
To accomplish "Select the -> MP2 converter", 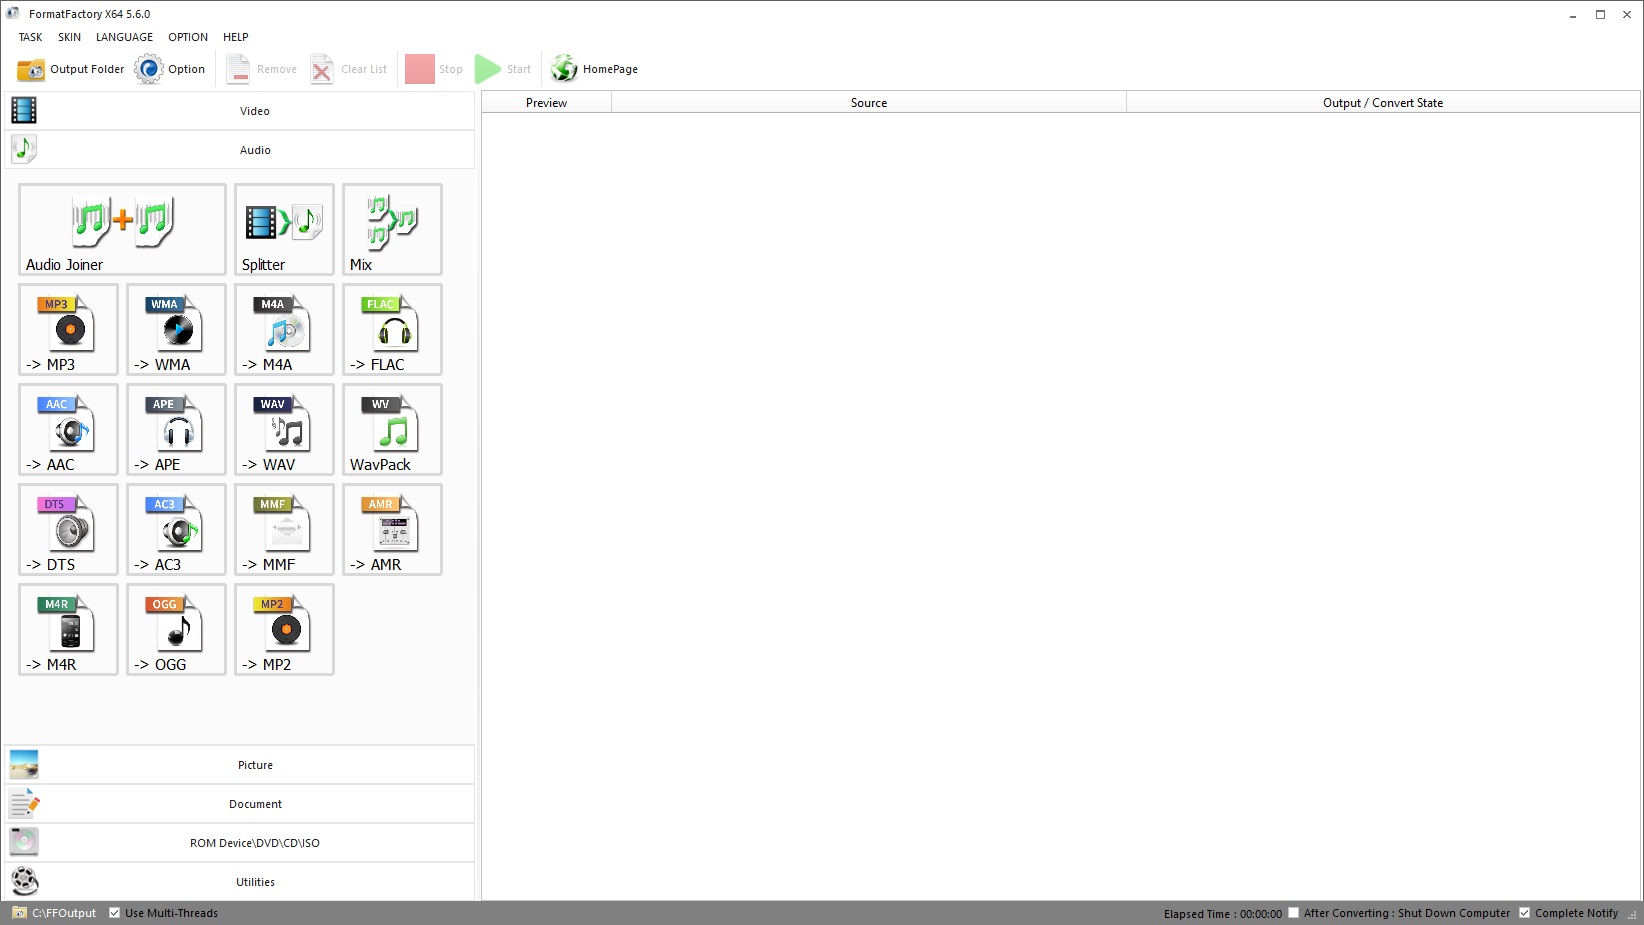I will point(284,629).
